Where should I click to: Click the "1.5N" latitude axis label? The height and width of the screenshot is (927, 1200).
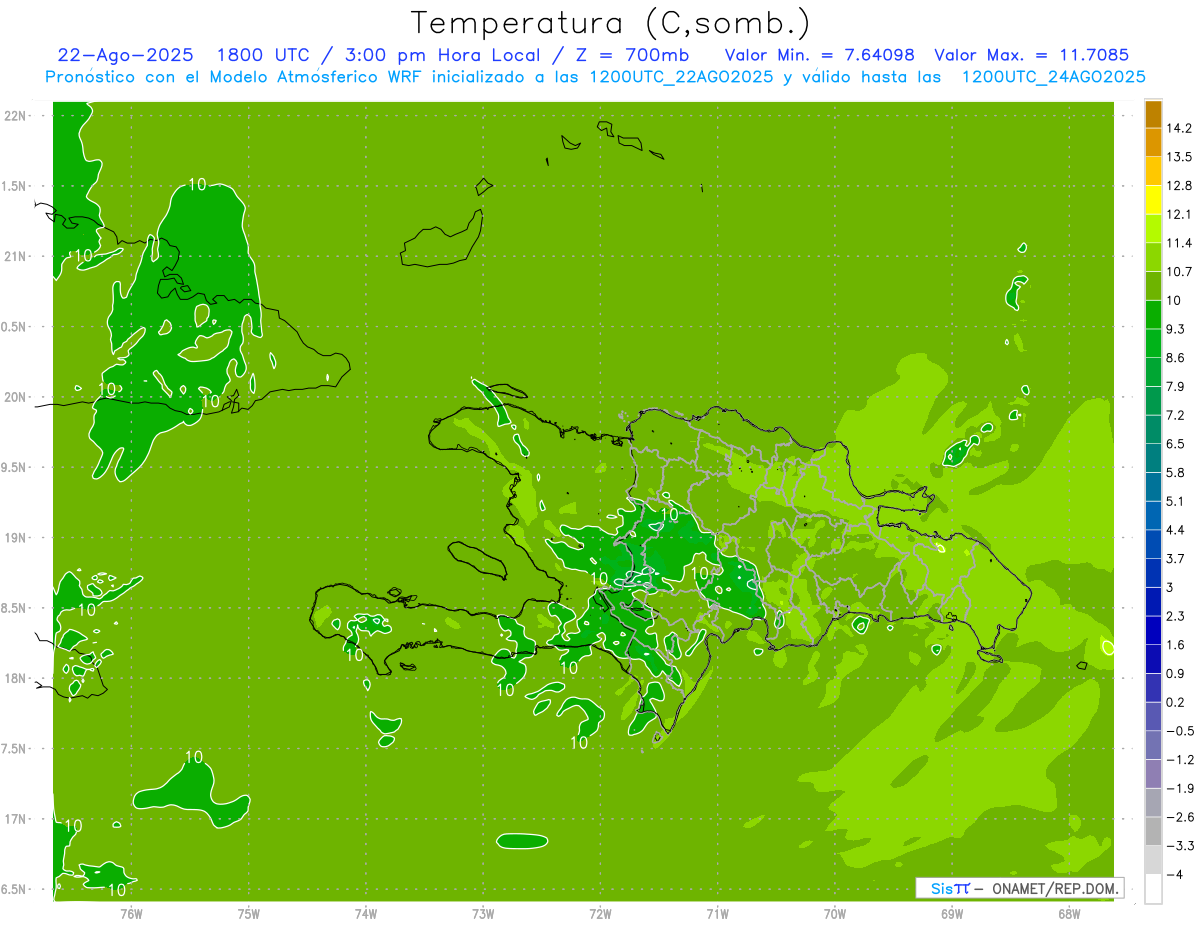(x=15, y=187)
